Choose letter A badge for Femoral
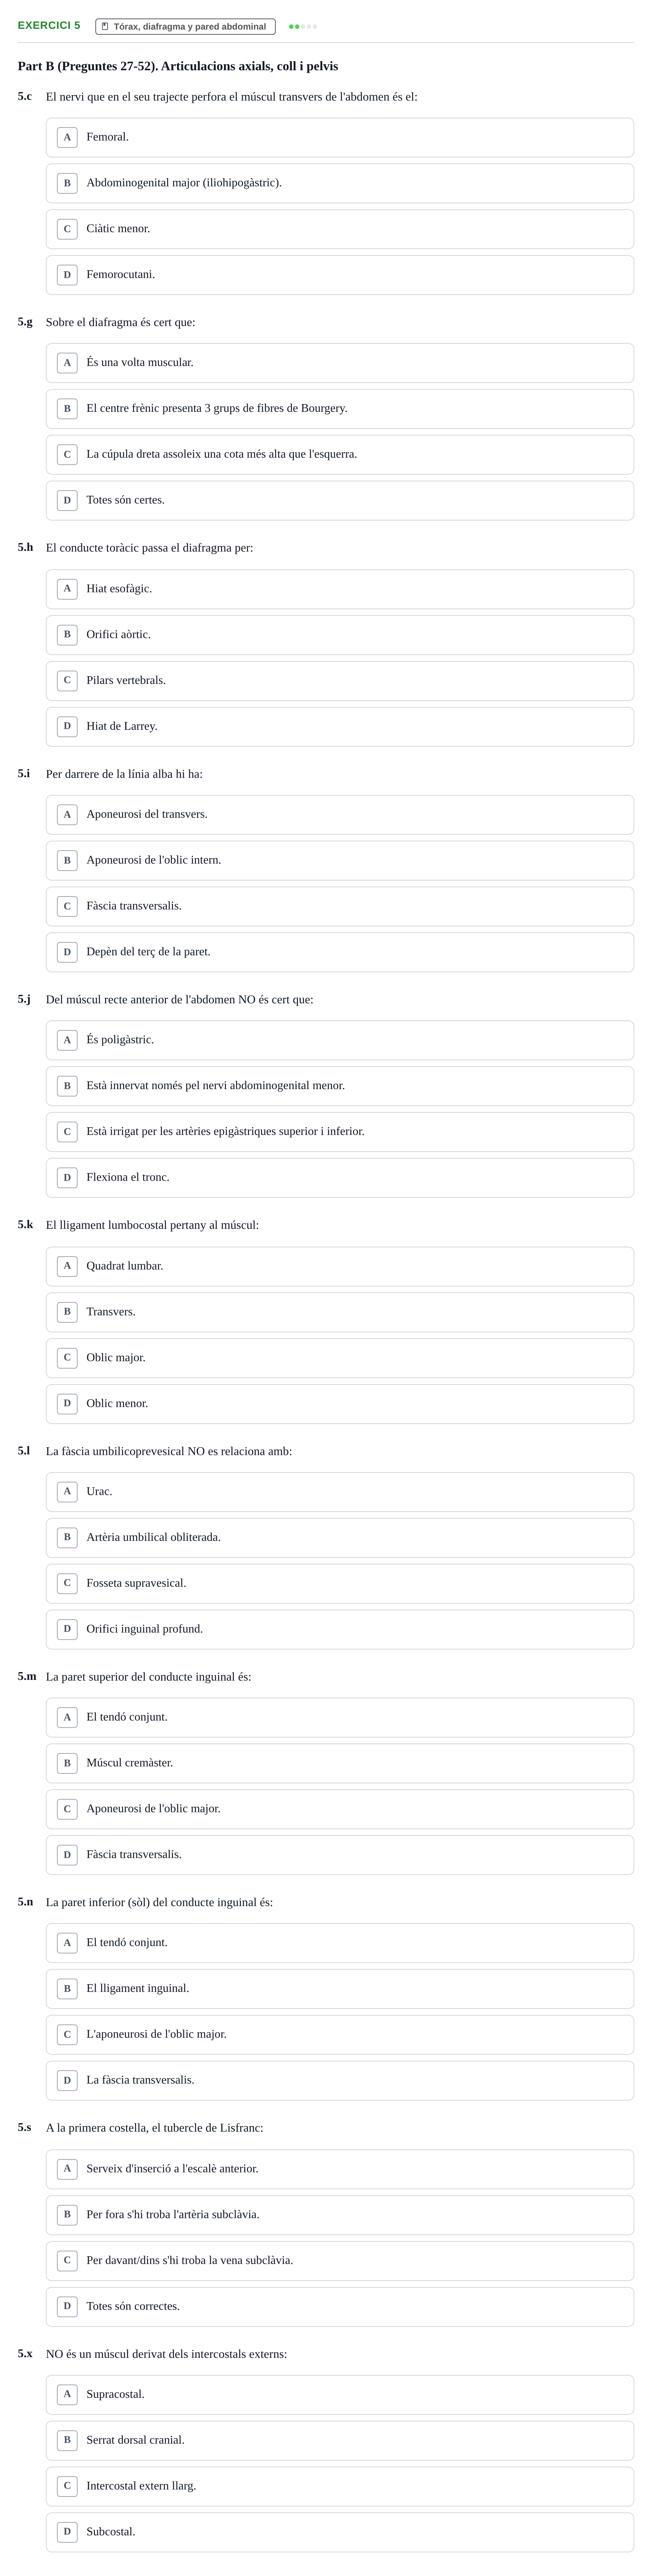 tap(67, 137)
